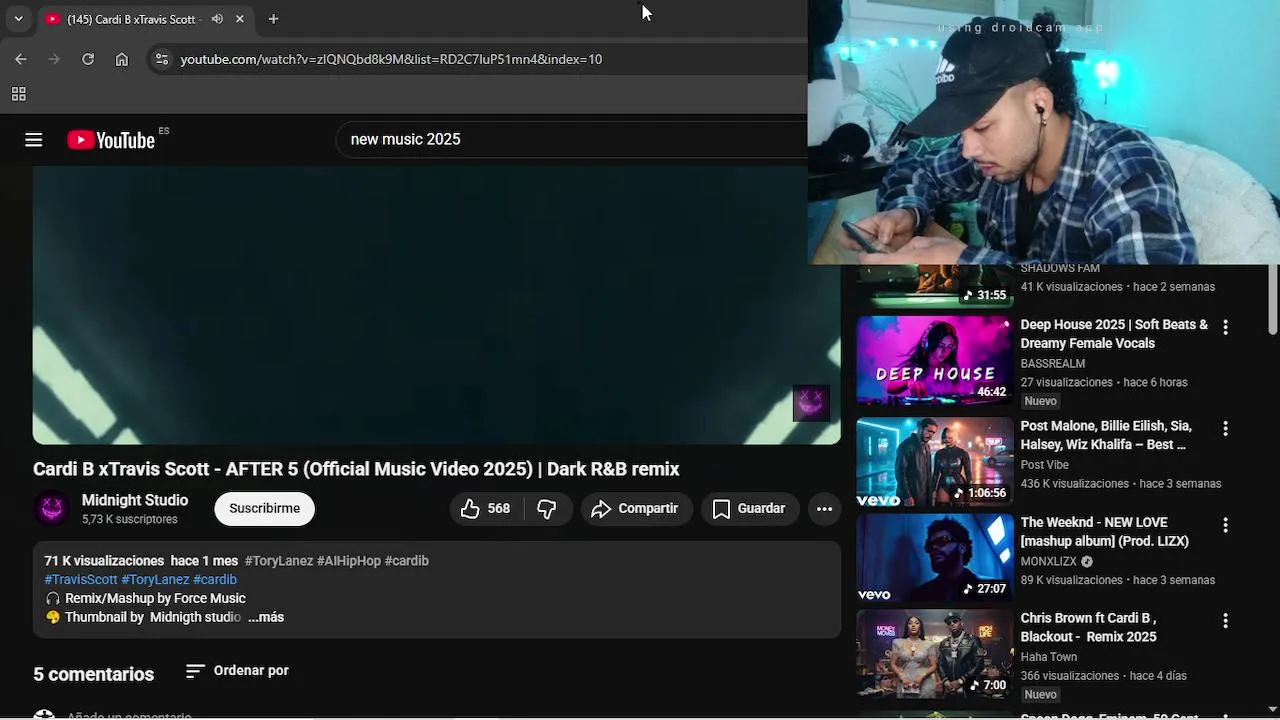The image size is (1280, 720).
Task: Click the Haha Town channel name
Action: click(x=1049, y=658)
